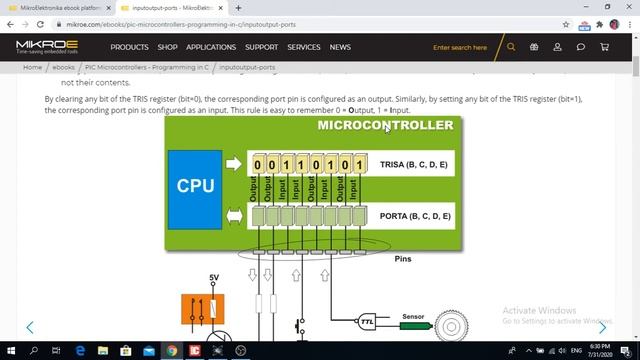Open SUPPORT menu
This screenshot has width=640, height=360.
click(262, 47)
